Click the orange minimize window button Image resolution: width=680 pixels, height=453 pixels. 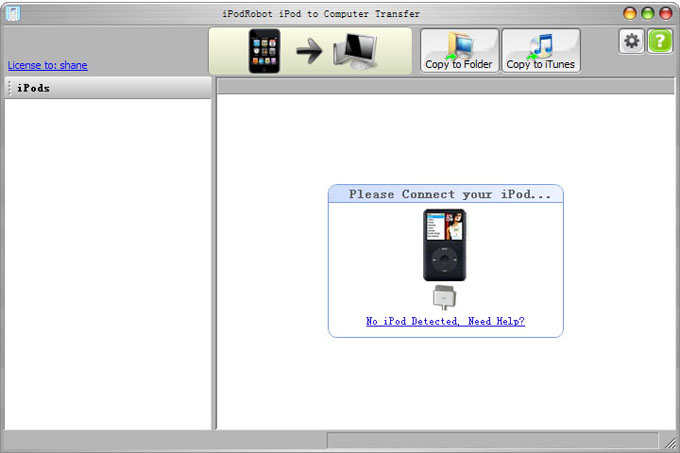click(x=630, y=13)
